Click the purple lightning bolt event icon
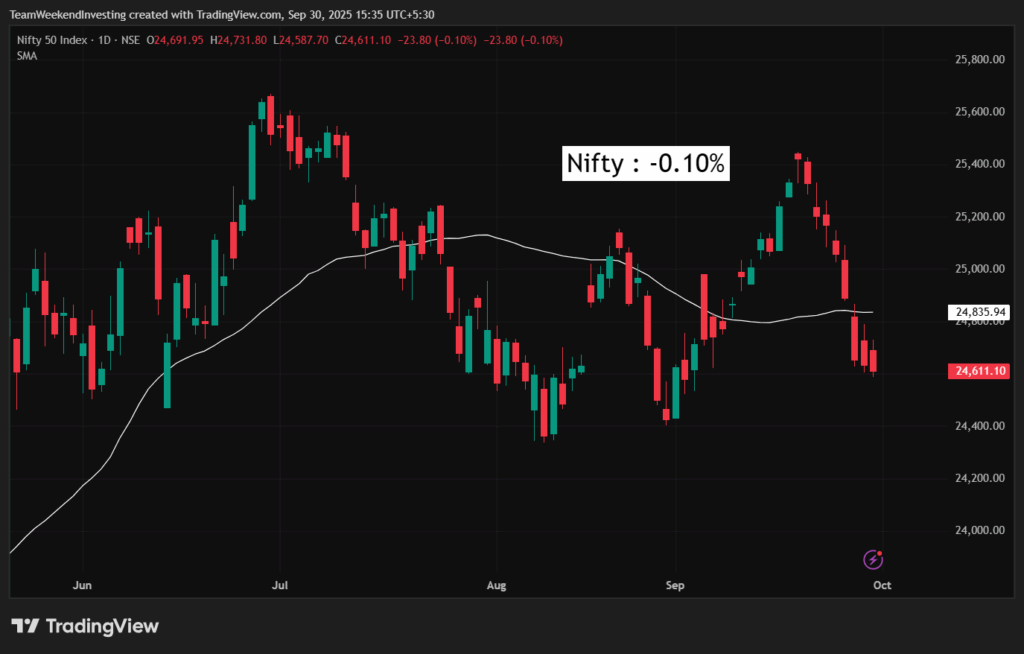 point(873,559)
